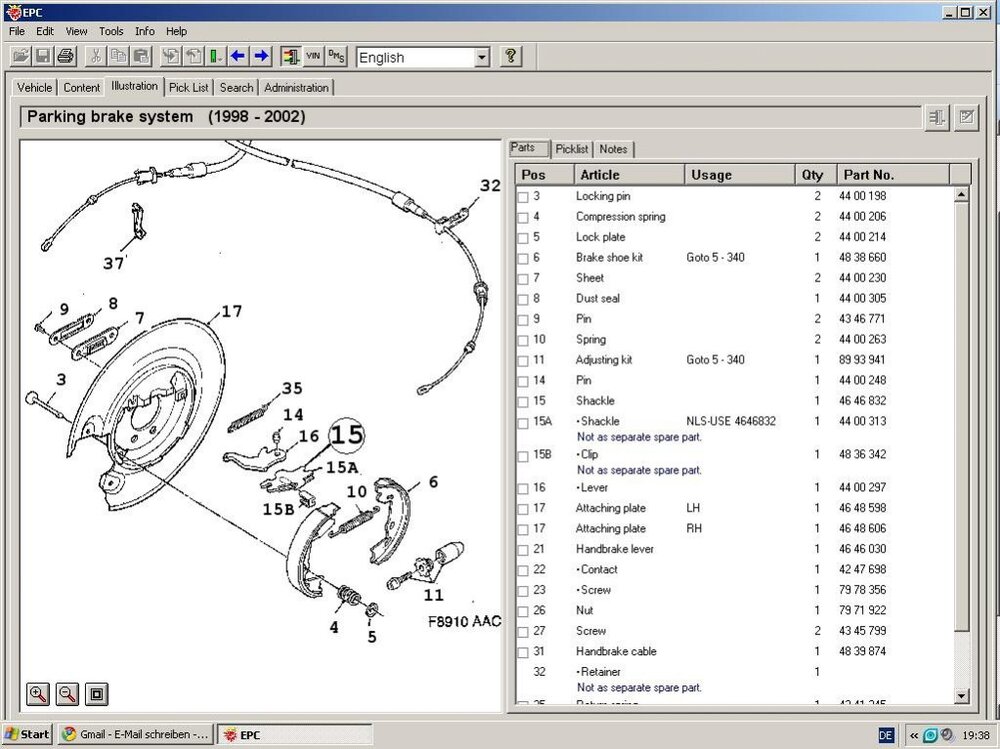This screenshot has width=1000, height=749.
Task: Zoom in on the illustration
Action: click(38, 693)
